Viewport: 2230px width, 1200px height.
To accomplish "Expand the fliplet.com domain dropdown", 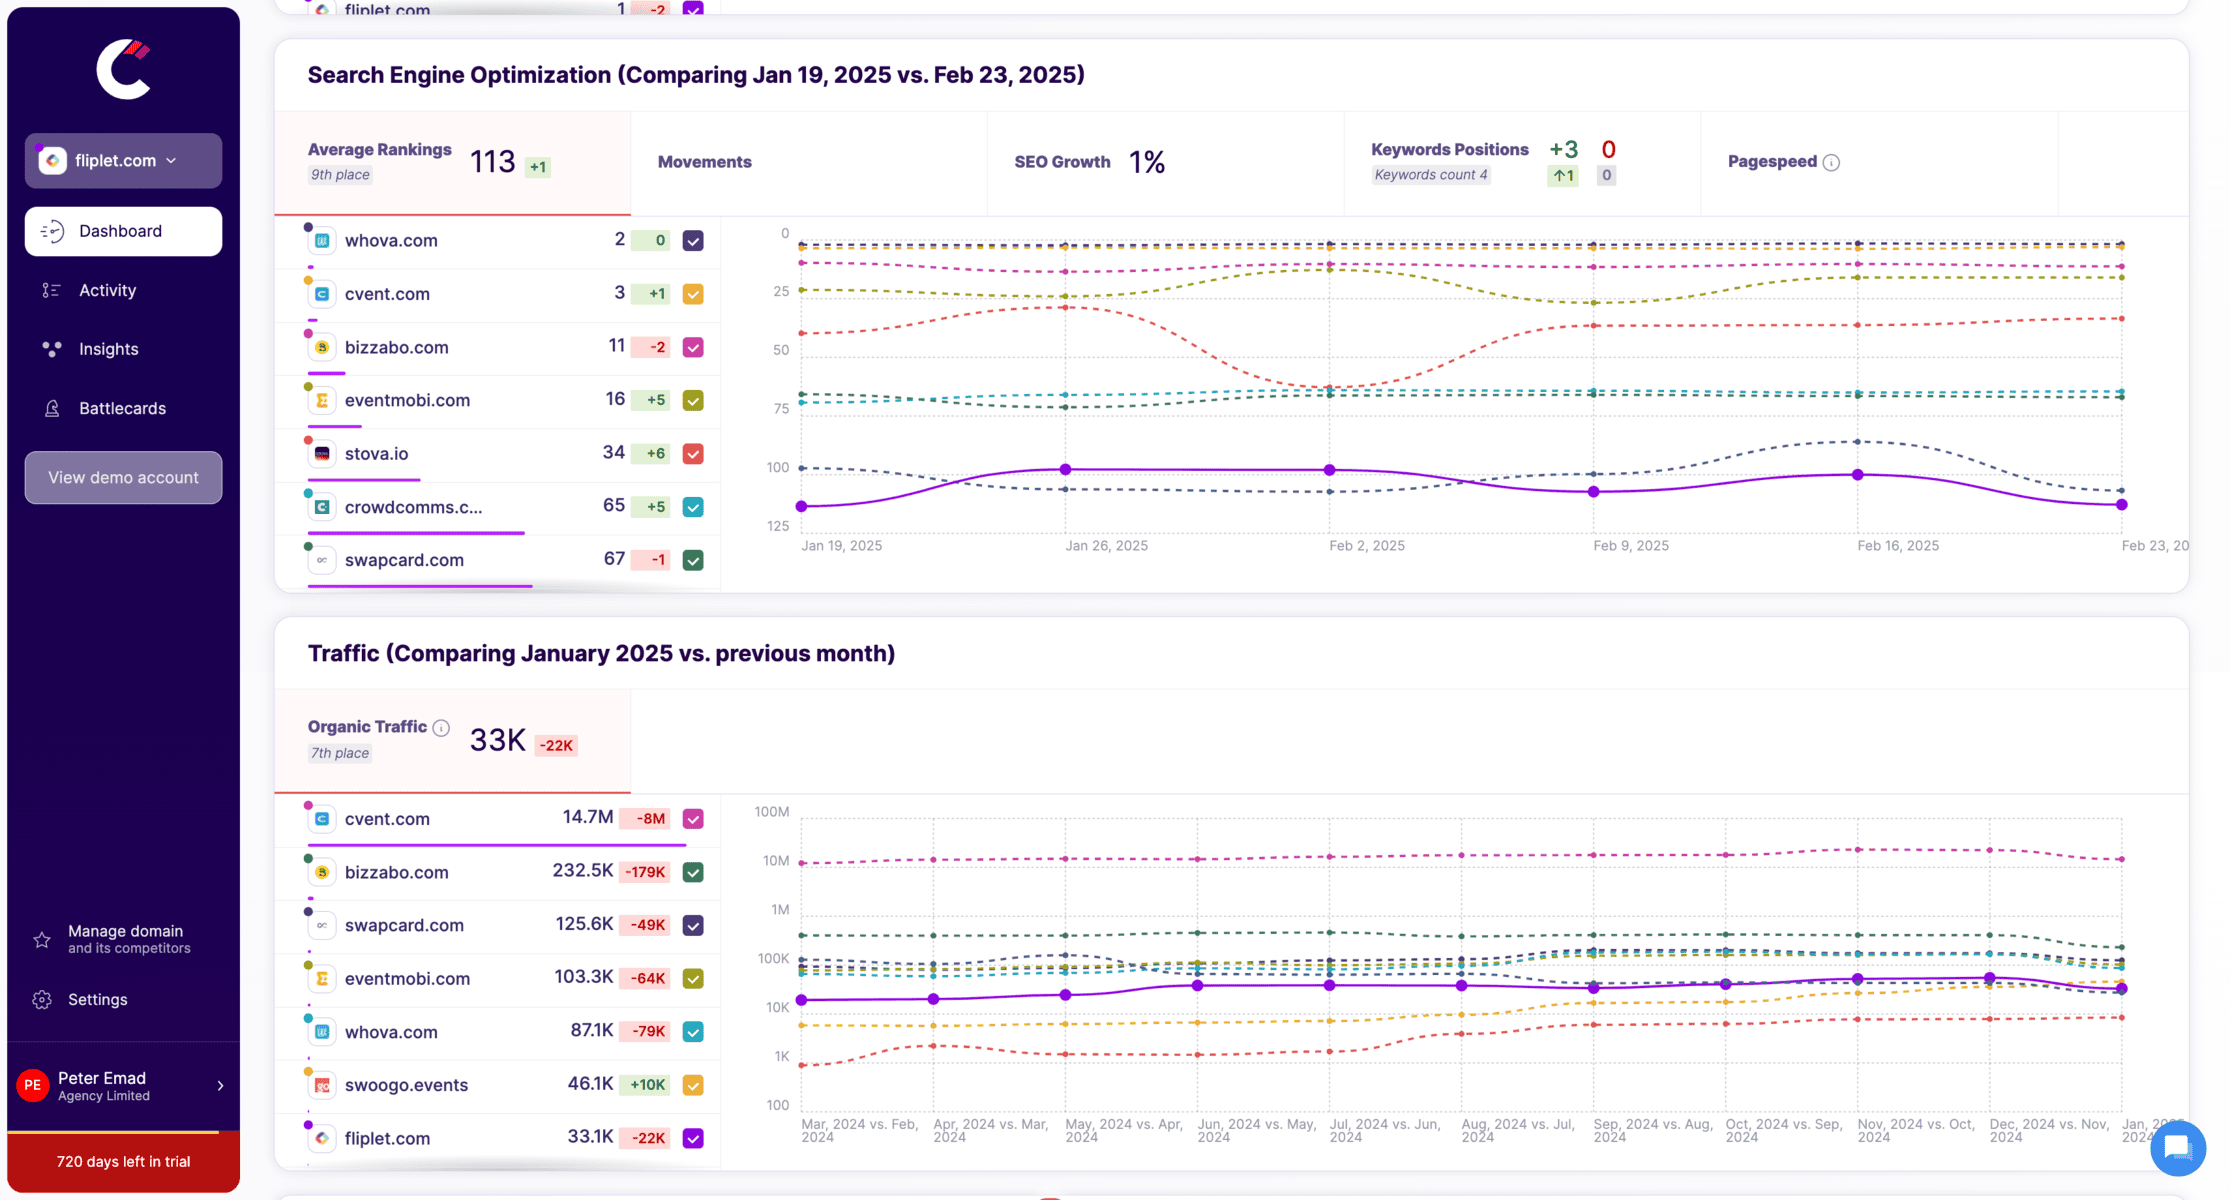I will (124, 161).
